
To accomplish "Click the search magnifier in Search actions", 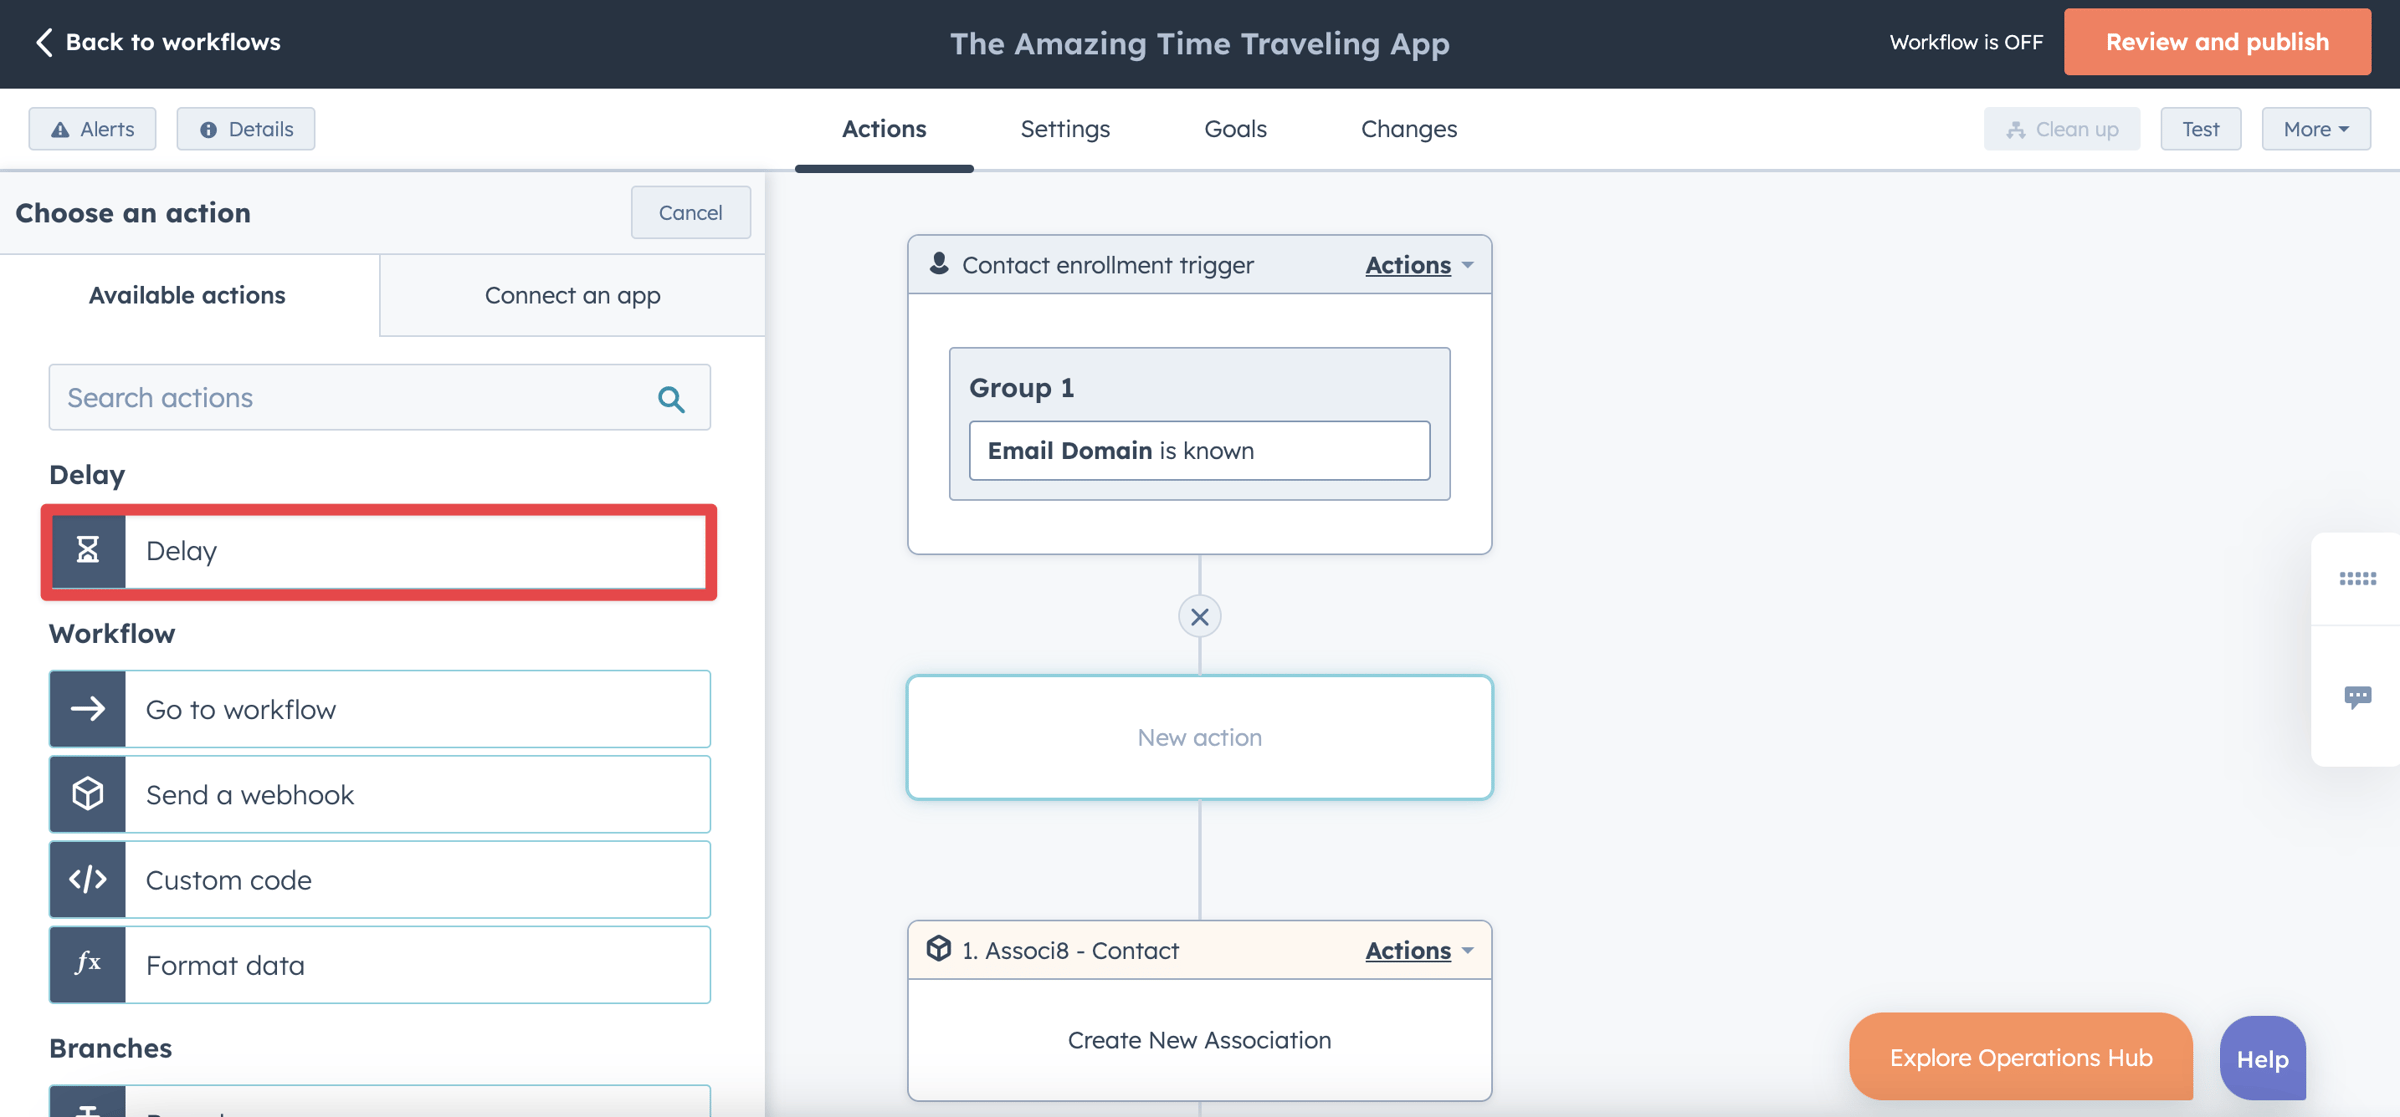I will pos(671,397).
